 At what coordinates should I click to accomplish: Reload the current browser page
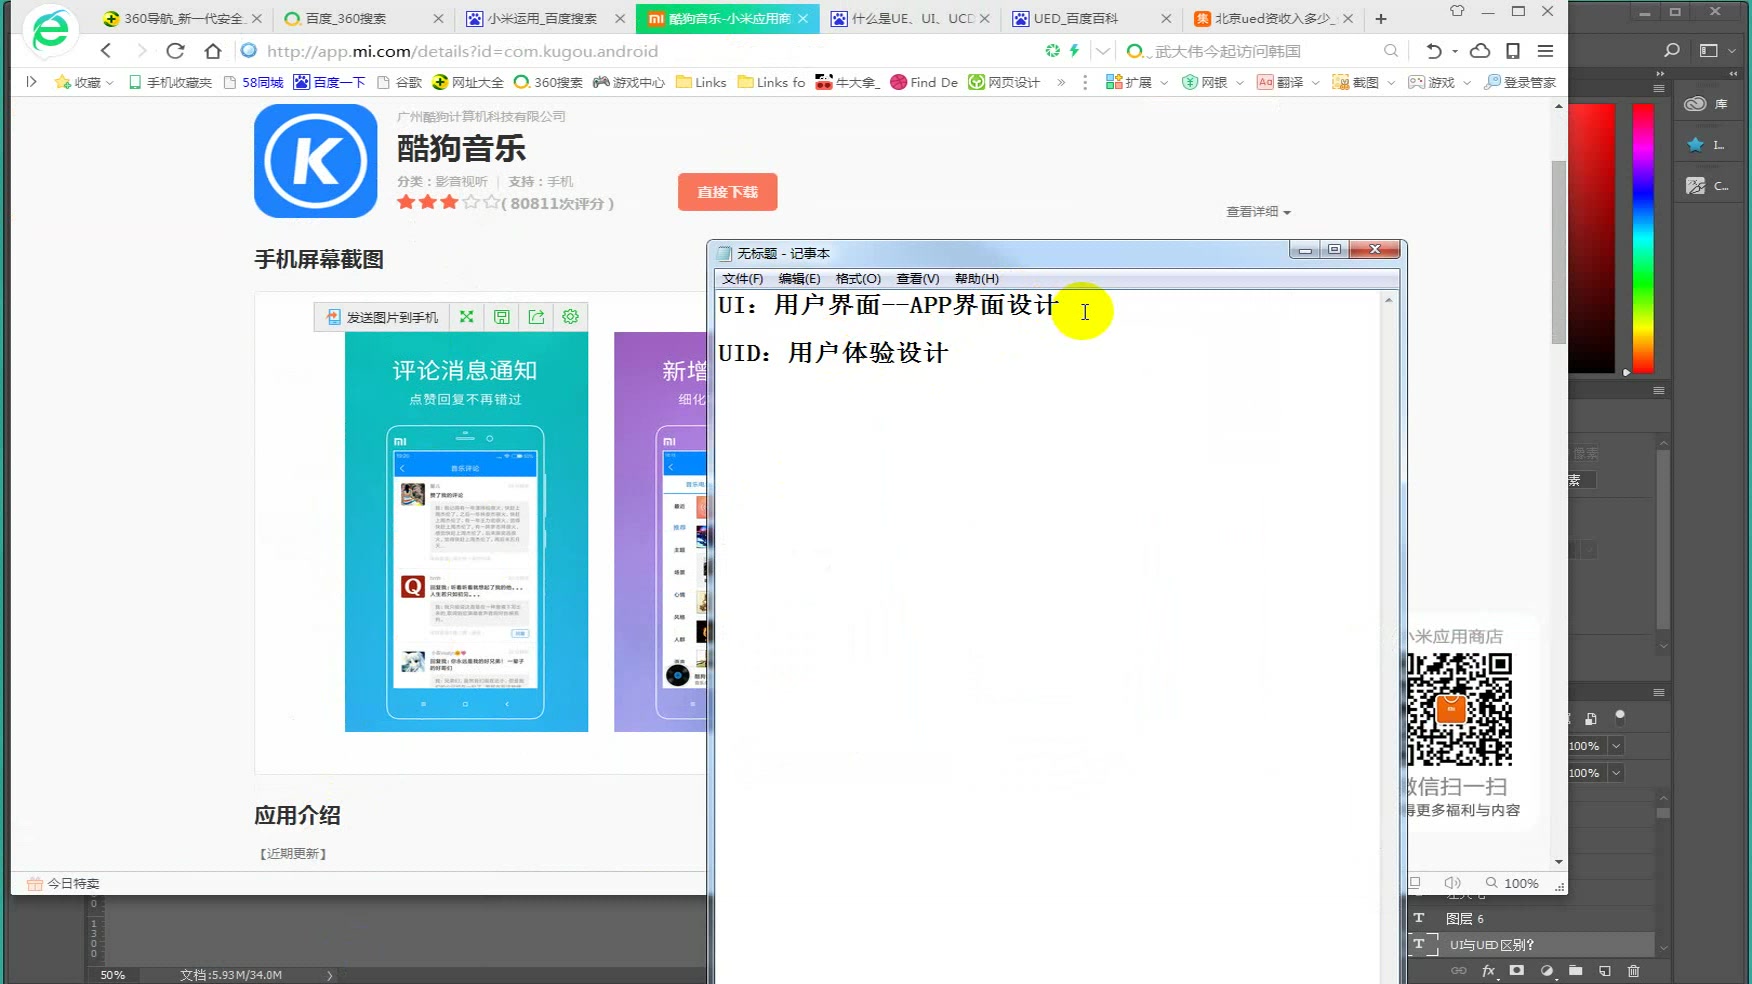(175, 51)
